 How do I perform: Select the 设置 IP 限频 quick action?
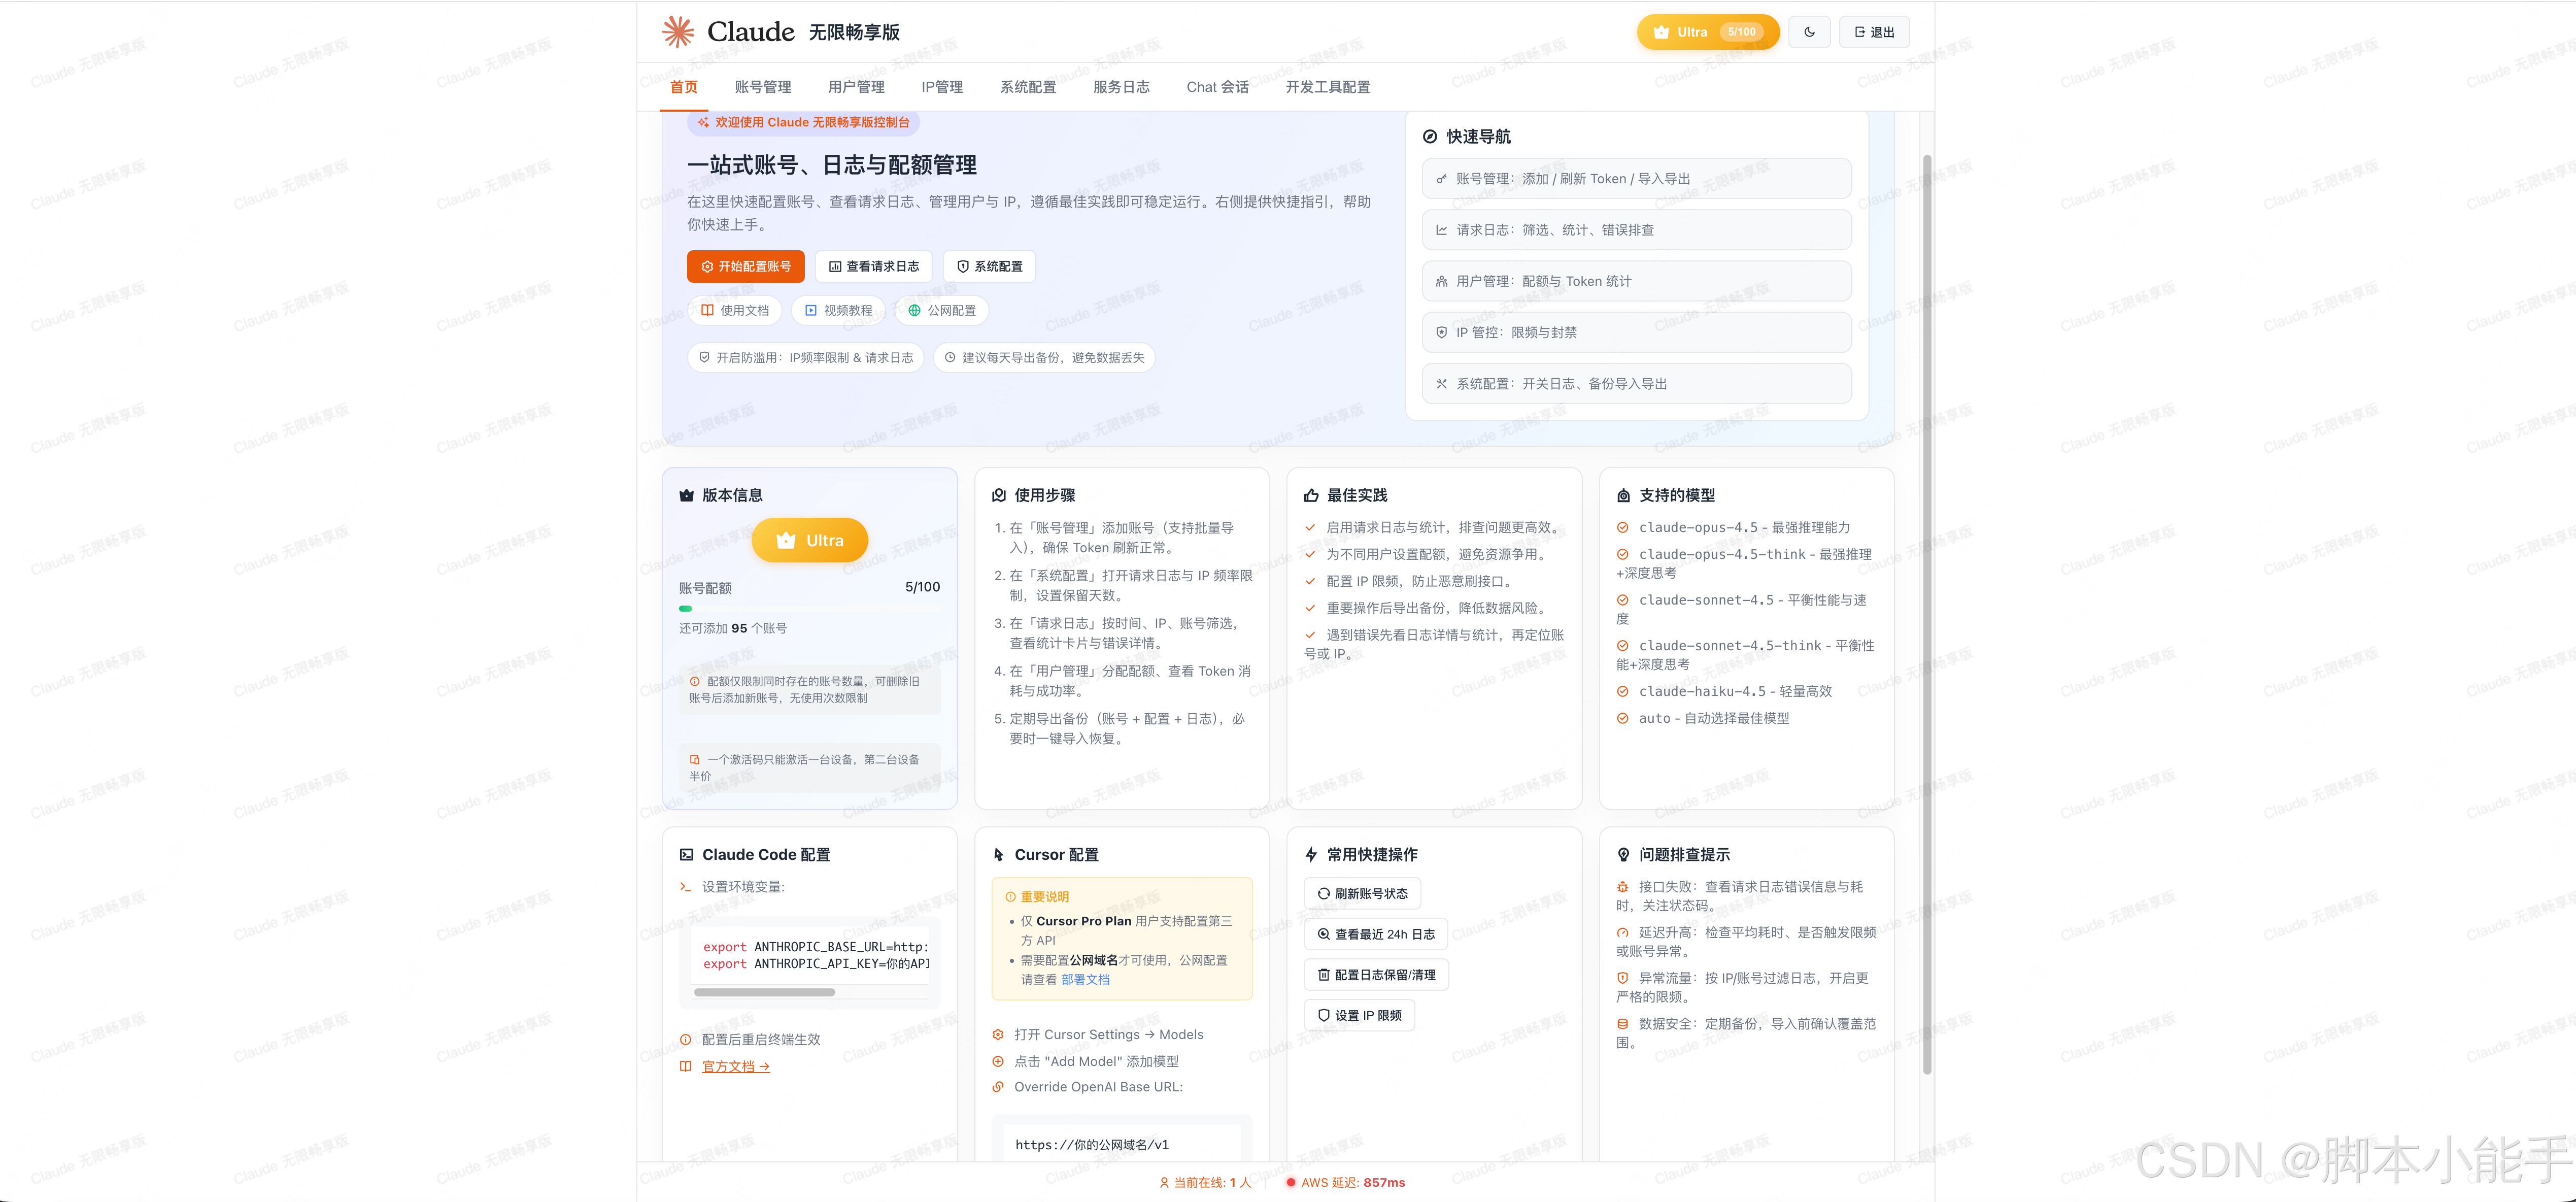click(1359, 1015)
